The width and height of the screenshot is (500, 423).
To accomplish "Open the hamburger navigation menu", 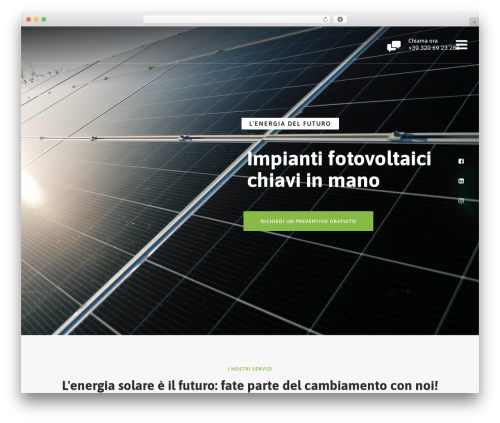I will 462,44.
